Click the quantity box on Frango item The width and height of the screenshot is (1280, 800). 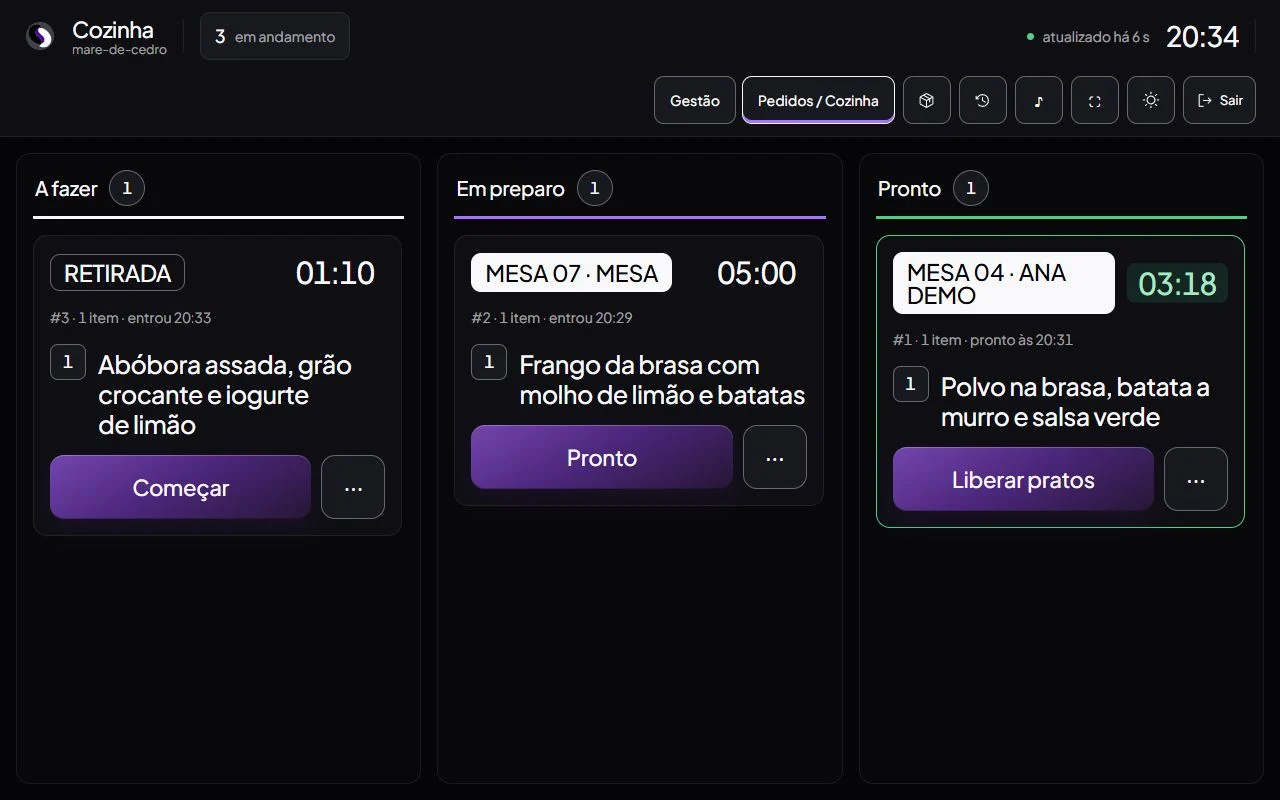[x=489, y=362]
